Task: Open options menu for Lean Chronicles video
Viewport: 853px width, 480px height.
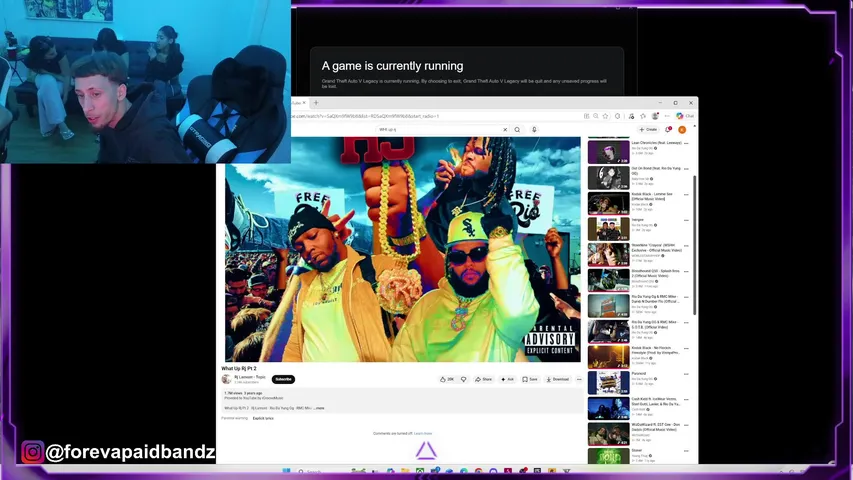Action: coord(686,144)
